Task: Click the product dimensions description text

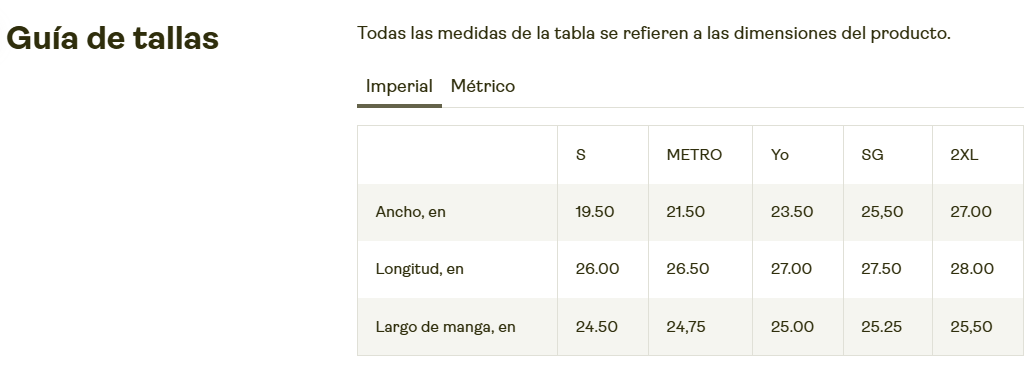Action: [654, 33]
